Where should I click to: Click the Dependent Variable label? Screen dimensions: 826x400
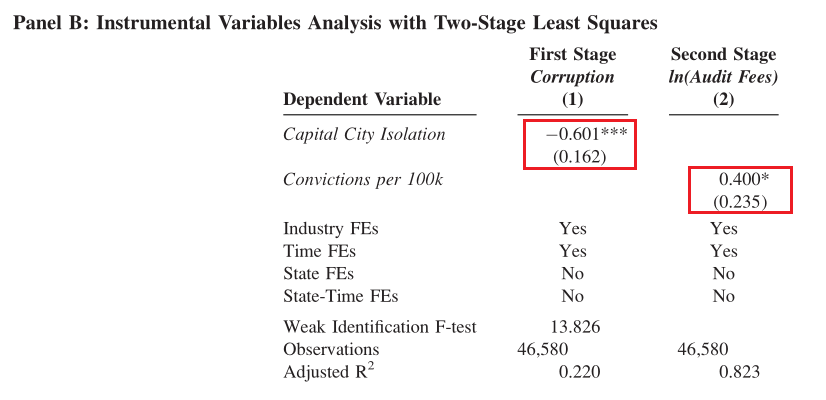(362, 99)
